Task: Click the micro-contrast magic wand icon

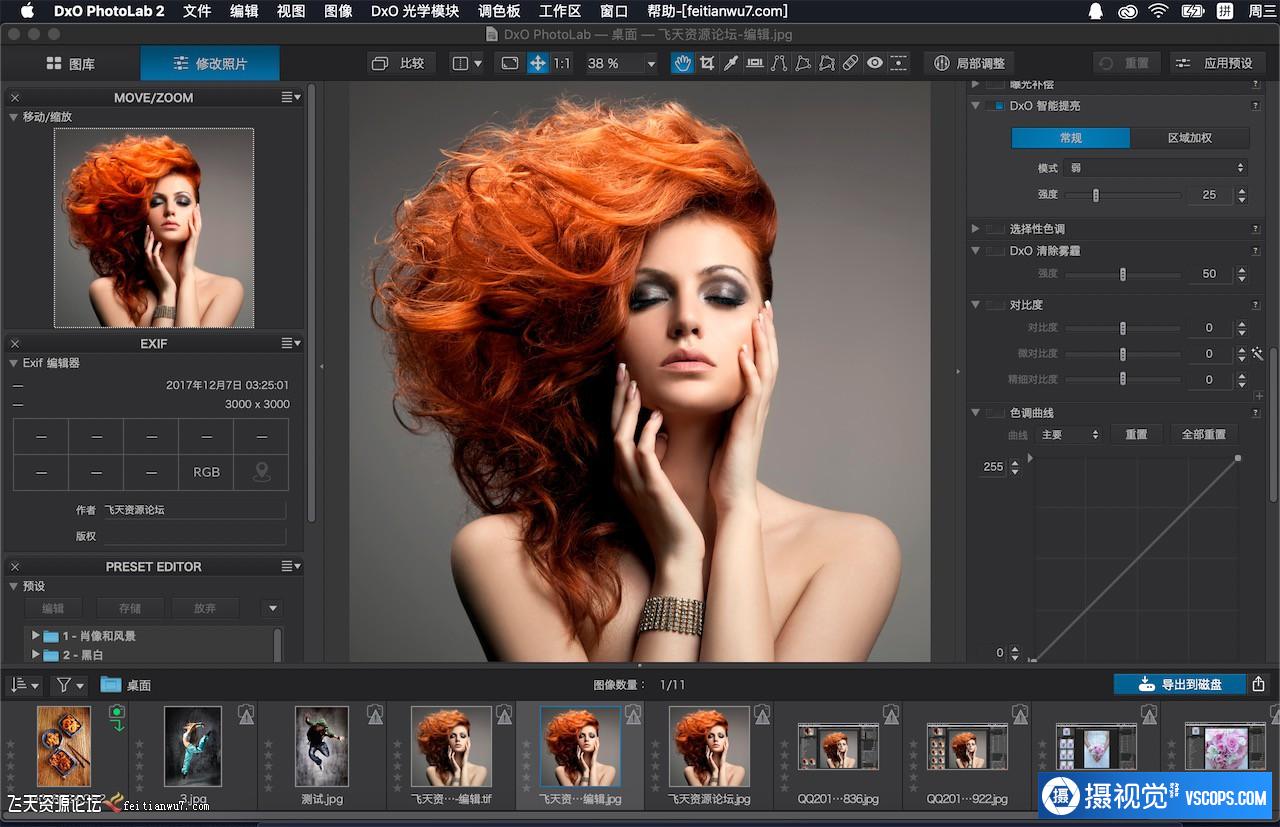Action: point(1257,354)
